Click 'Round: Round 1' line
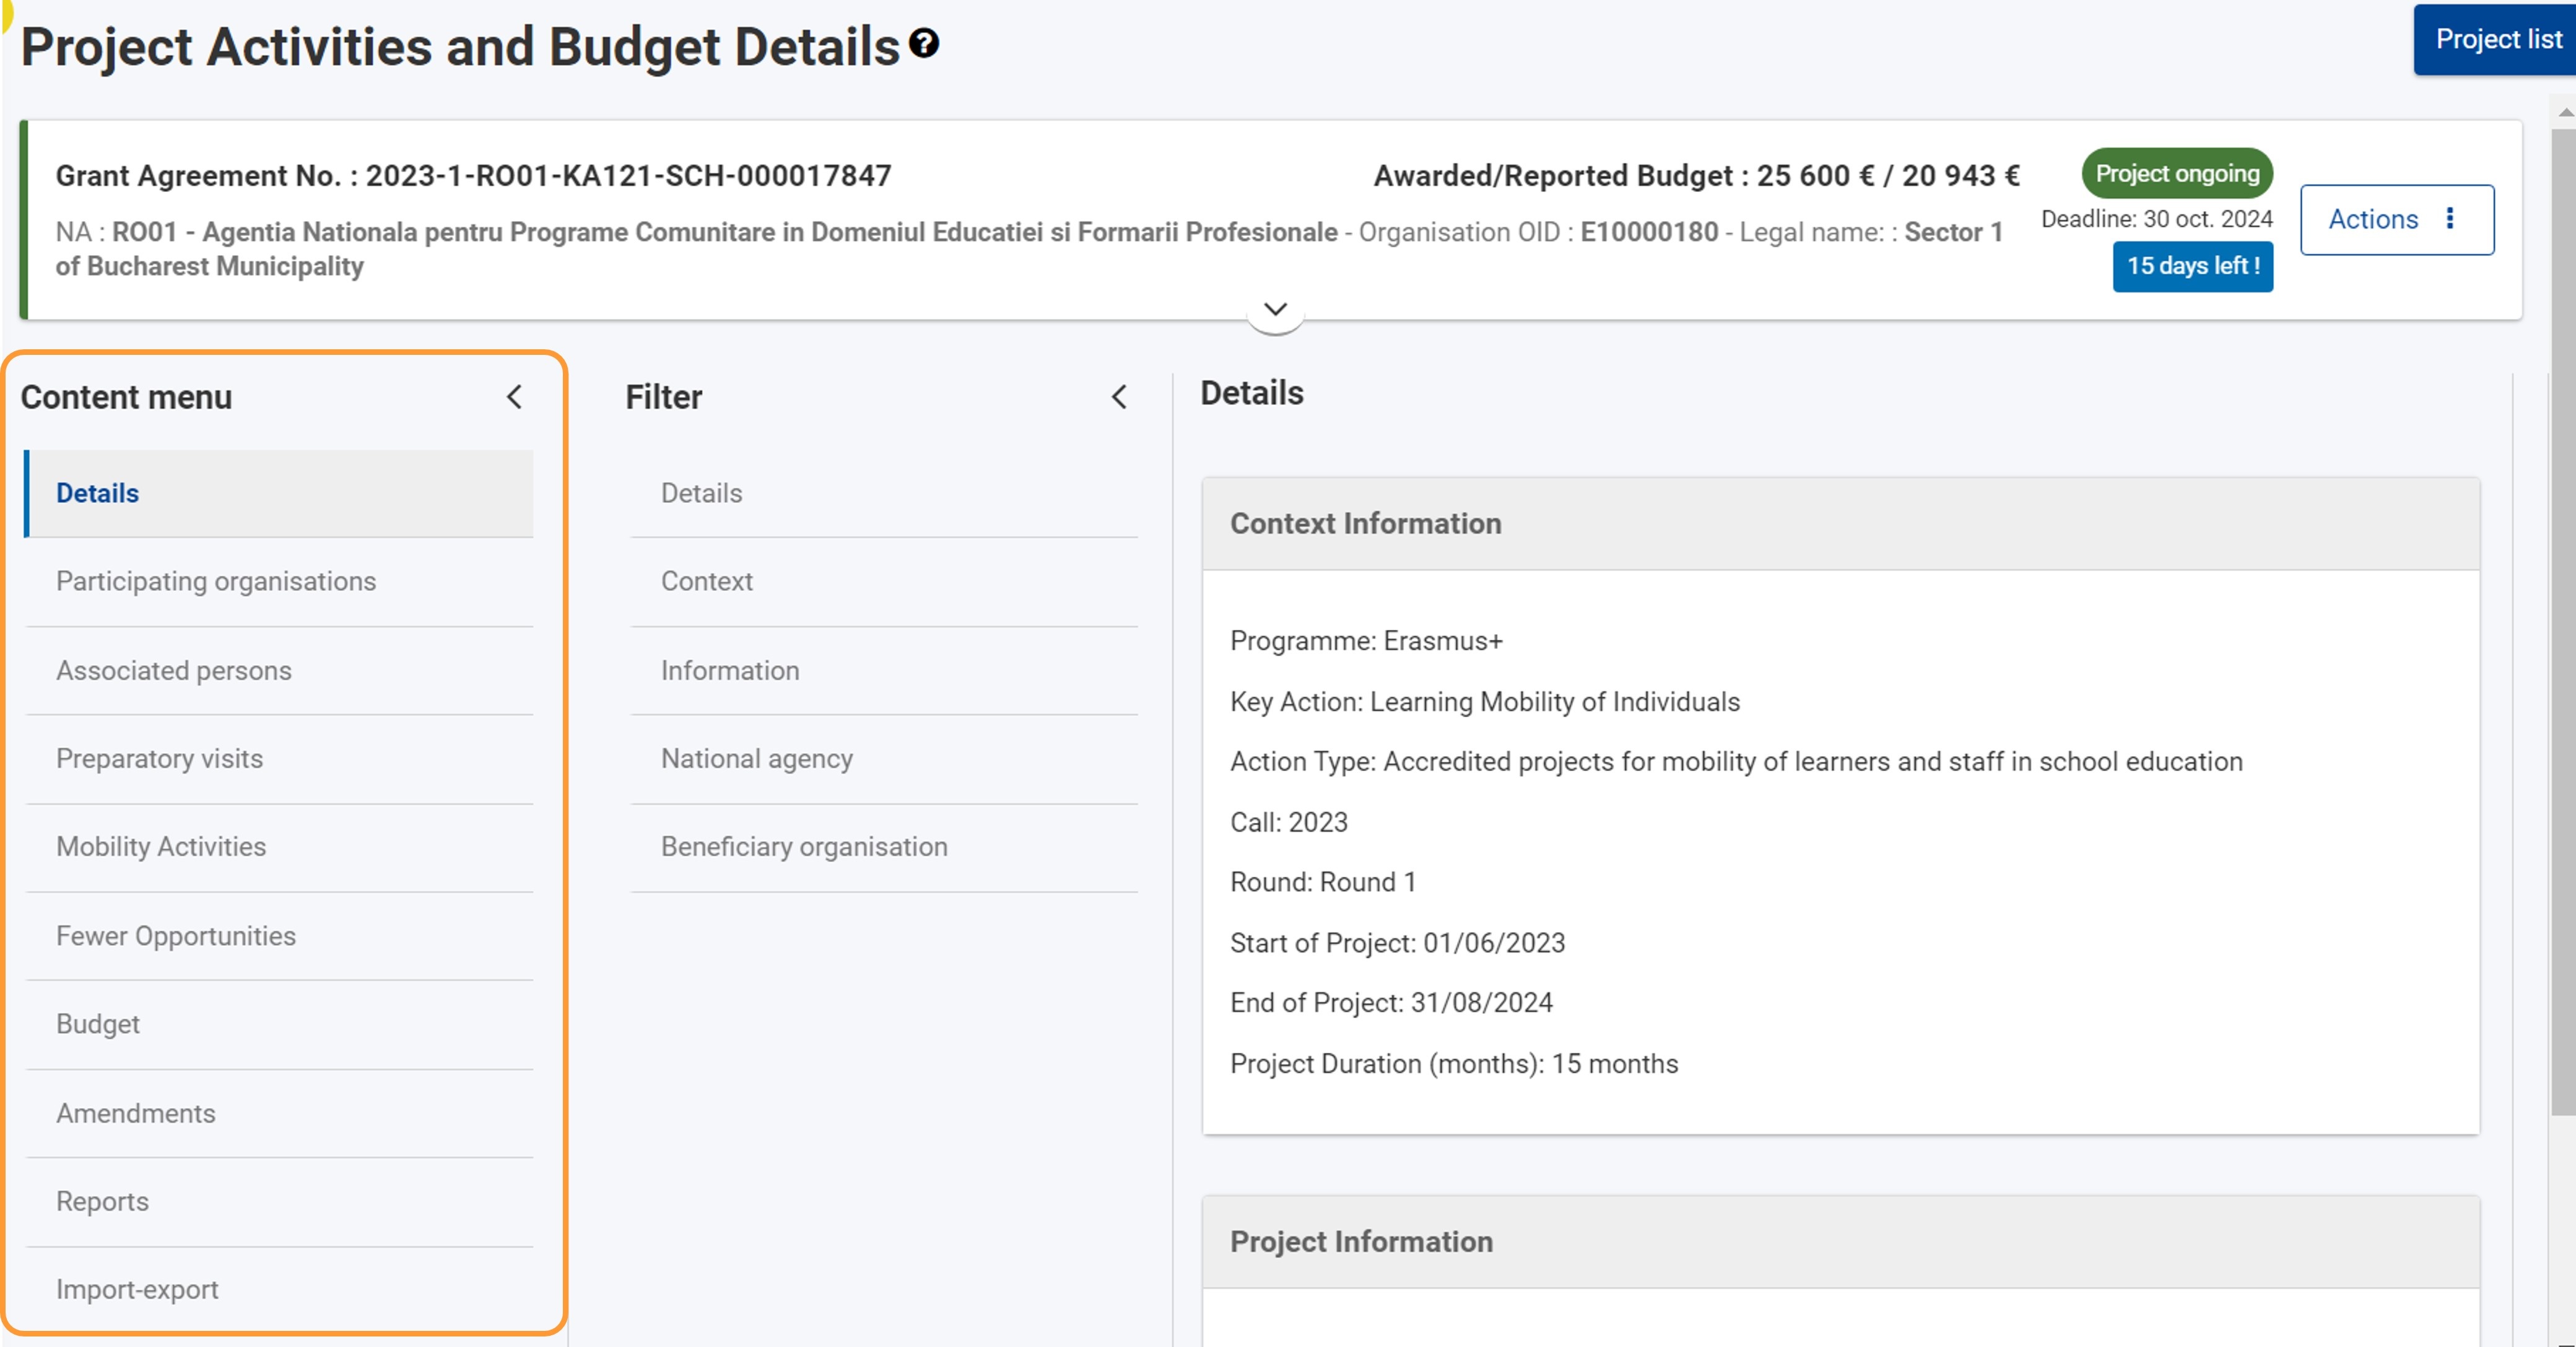 pos(1323,882)
